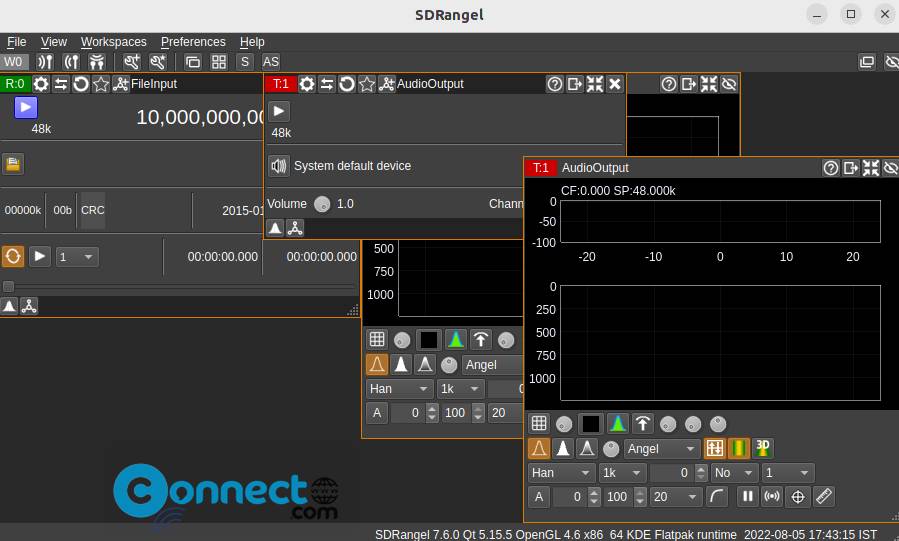Open FileInput device presets star icon
This screenshot has width=899, height=541.
click(x=101, y=84)
